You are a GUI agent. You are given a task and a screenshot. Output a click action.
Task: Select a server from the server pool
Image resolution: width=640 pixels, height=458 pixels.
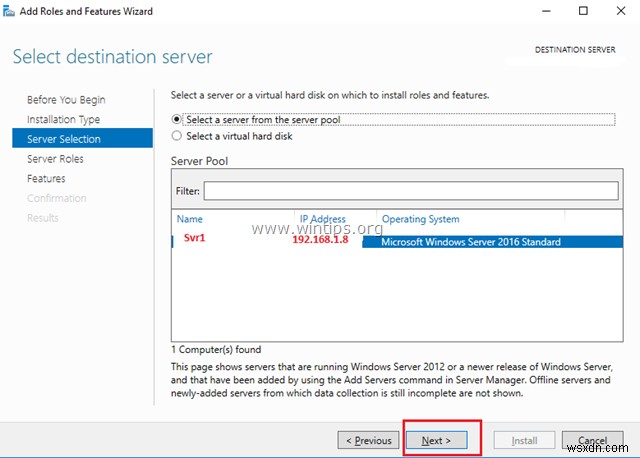178,119
